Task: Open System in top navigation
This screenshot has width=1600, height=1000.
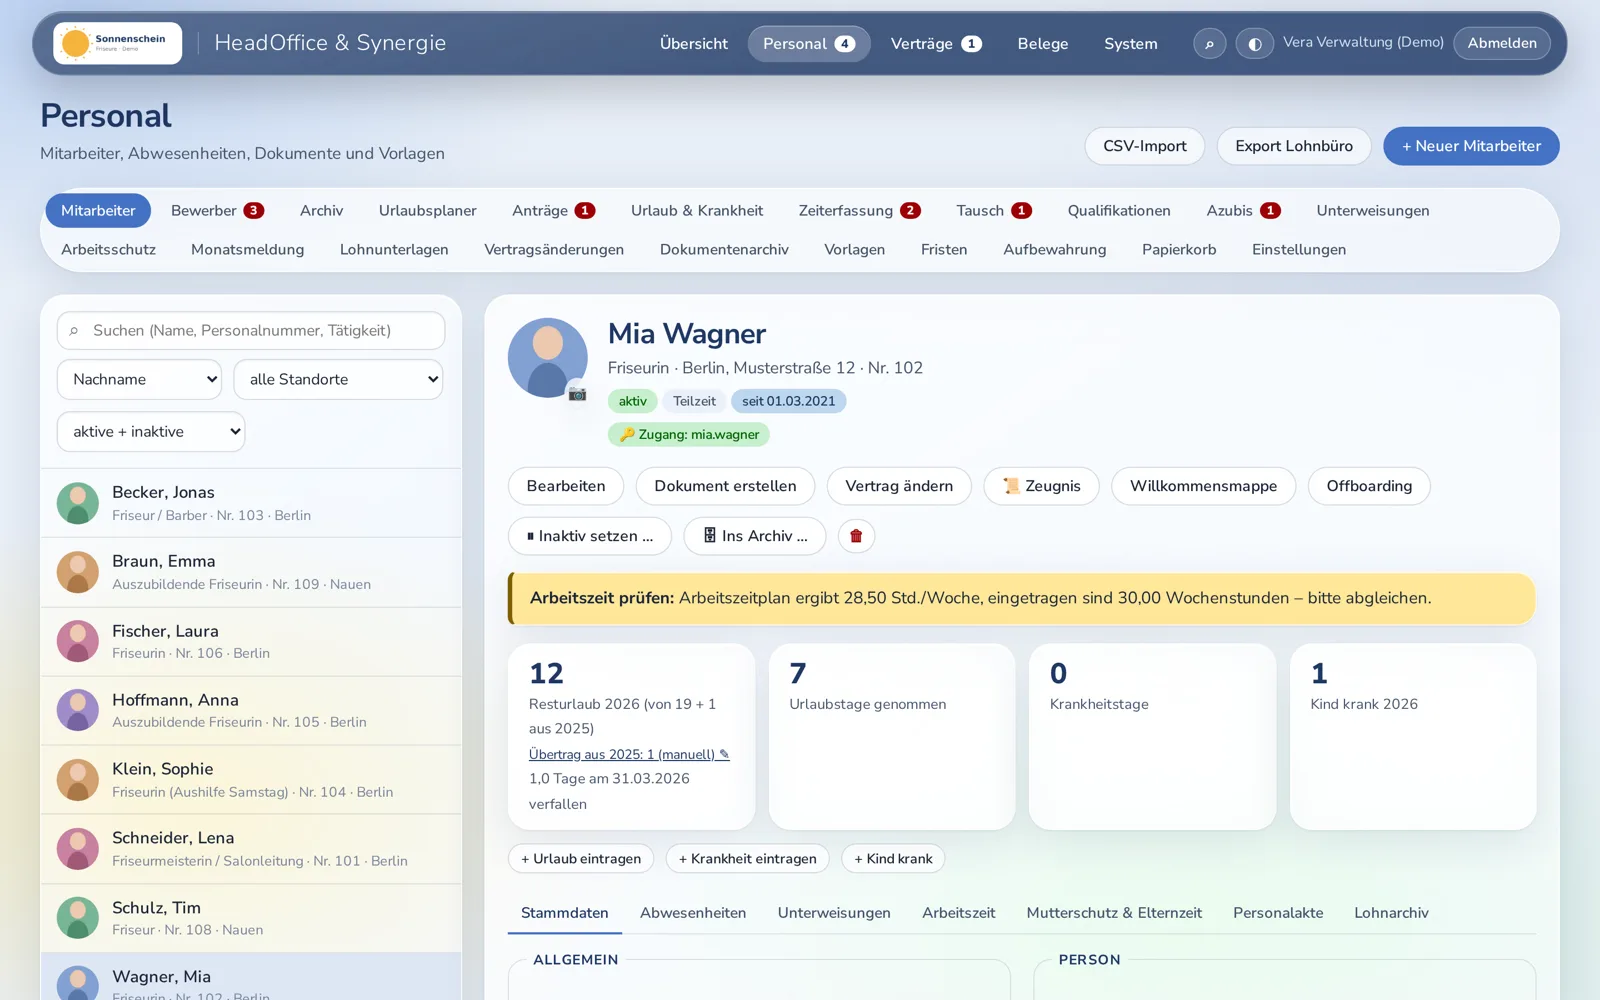Action: click(x=1131, y=44)
